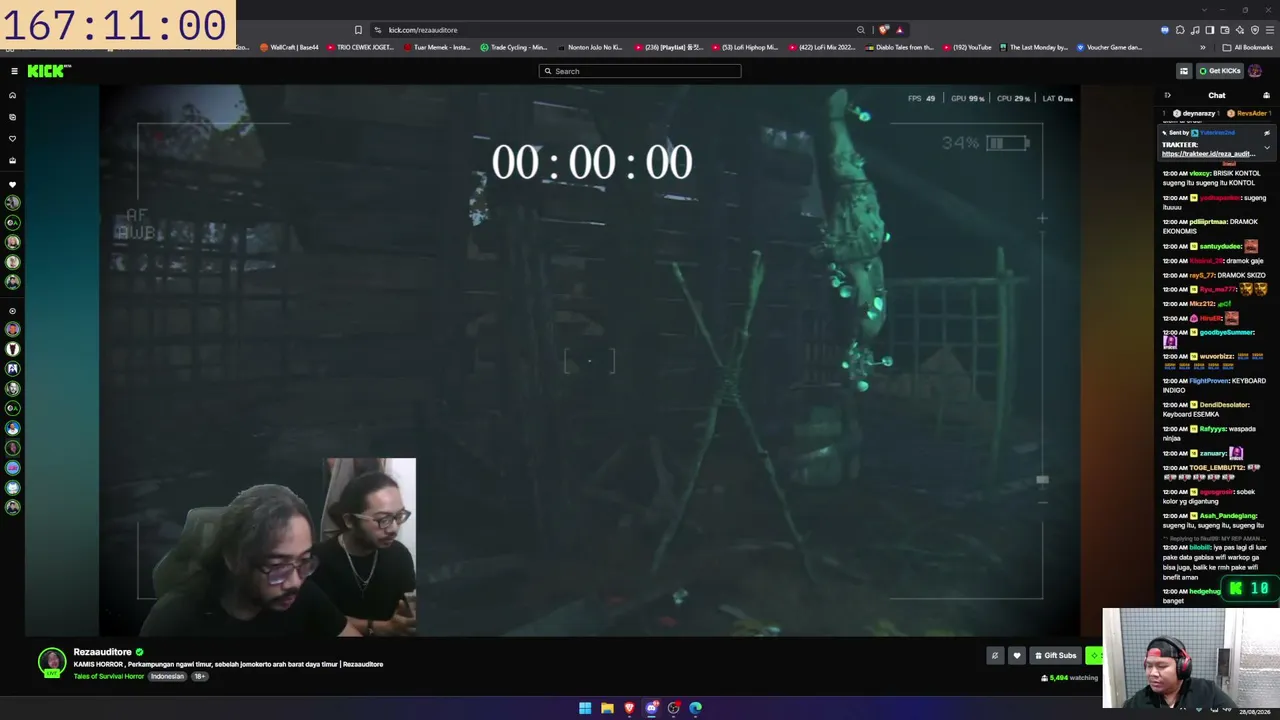Click the Home icon in the sidebar

coord(13,96)
